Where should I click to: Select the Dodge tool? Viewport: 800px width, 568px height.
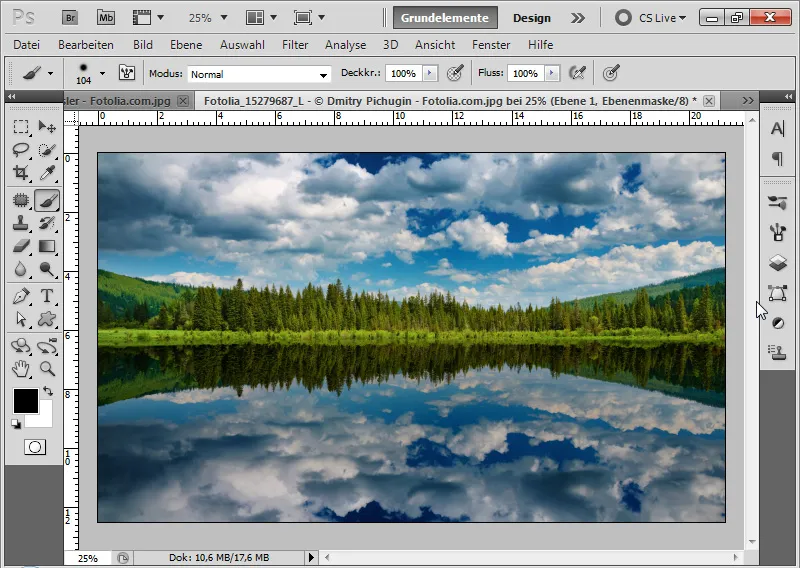point(47,269)
